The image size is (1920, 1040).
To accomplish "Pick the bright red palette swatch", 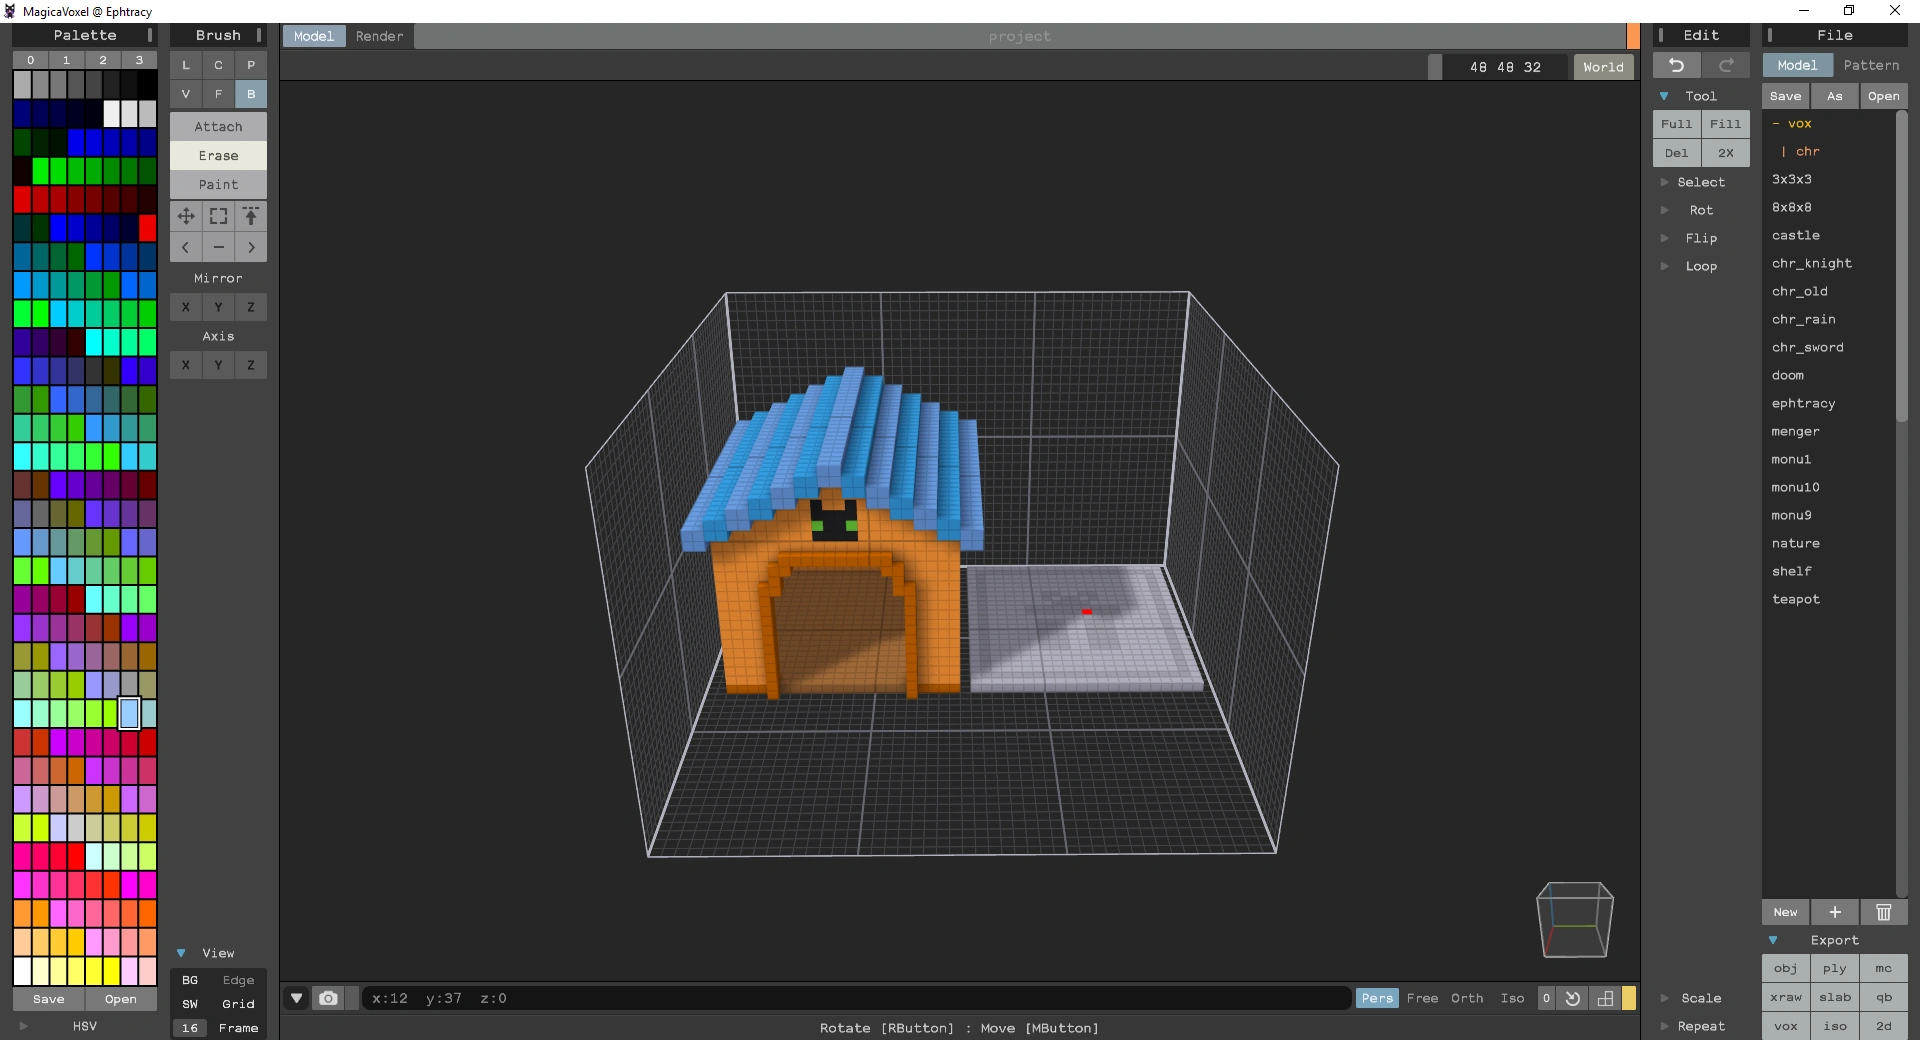I will coord(147,228).
